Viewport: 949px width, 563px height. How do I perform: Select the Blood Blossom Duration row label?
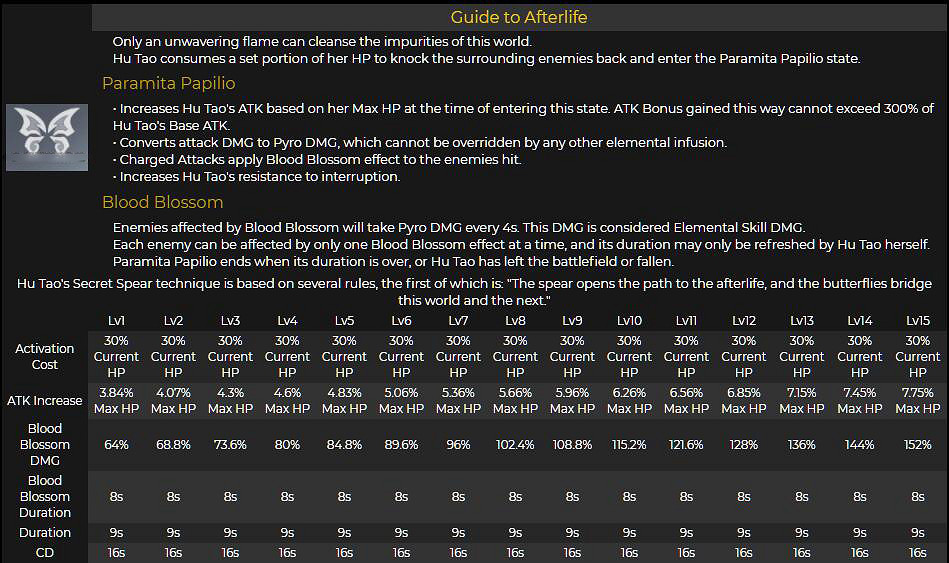point(45,496)
